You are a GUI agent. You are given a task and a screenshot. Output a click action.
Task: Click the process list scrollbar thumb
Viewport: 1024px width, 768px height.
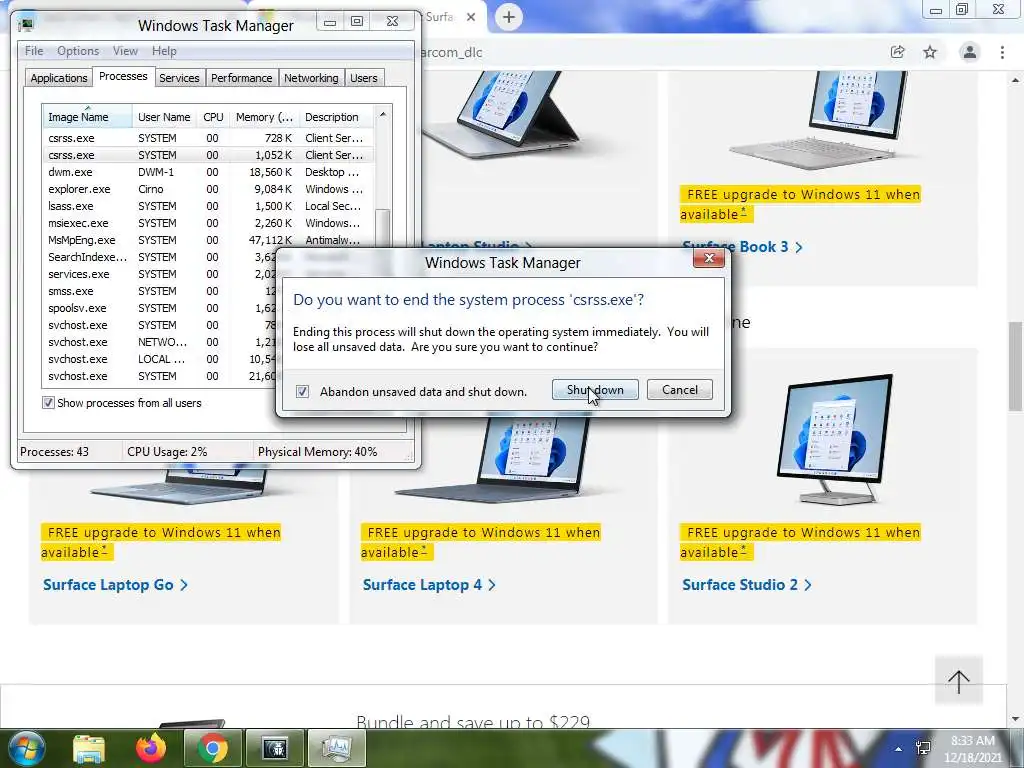383,229
